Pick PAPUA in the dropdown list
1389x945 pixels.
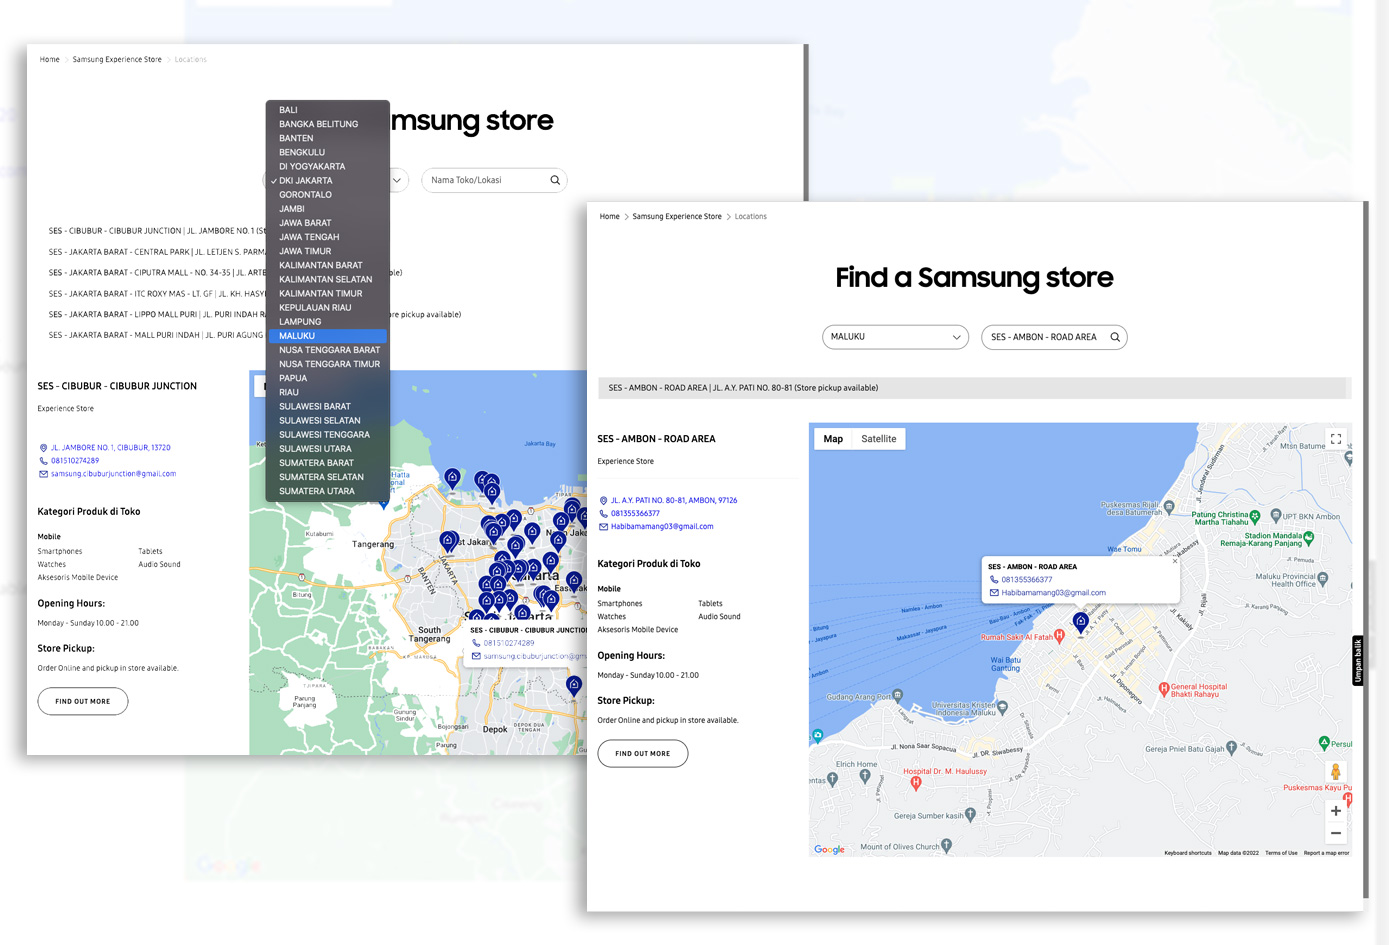point(293,378)
